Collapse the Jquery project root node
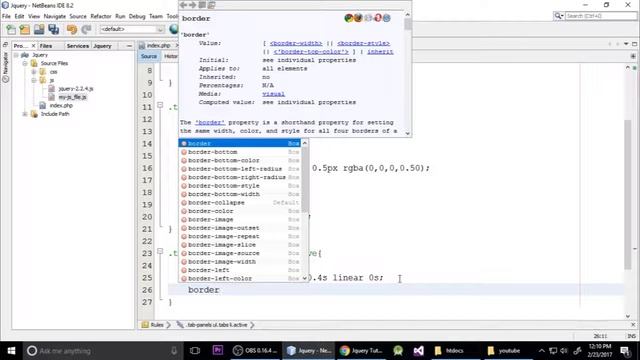The height and width of the screenshot is (360, 640). point(16,55)
